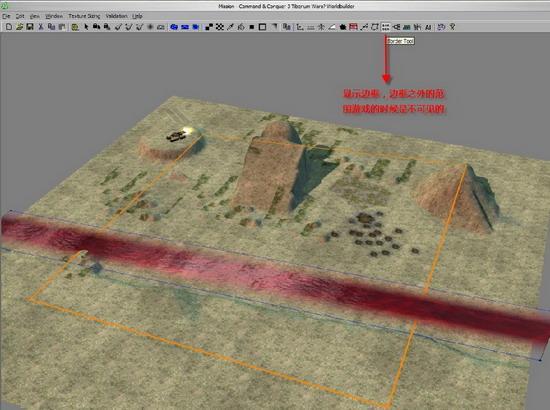Click the L-shaped axis tool icon

[x=300, y=27]
